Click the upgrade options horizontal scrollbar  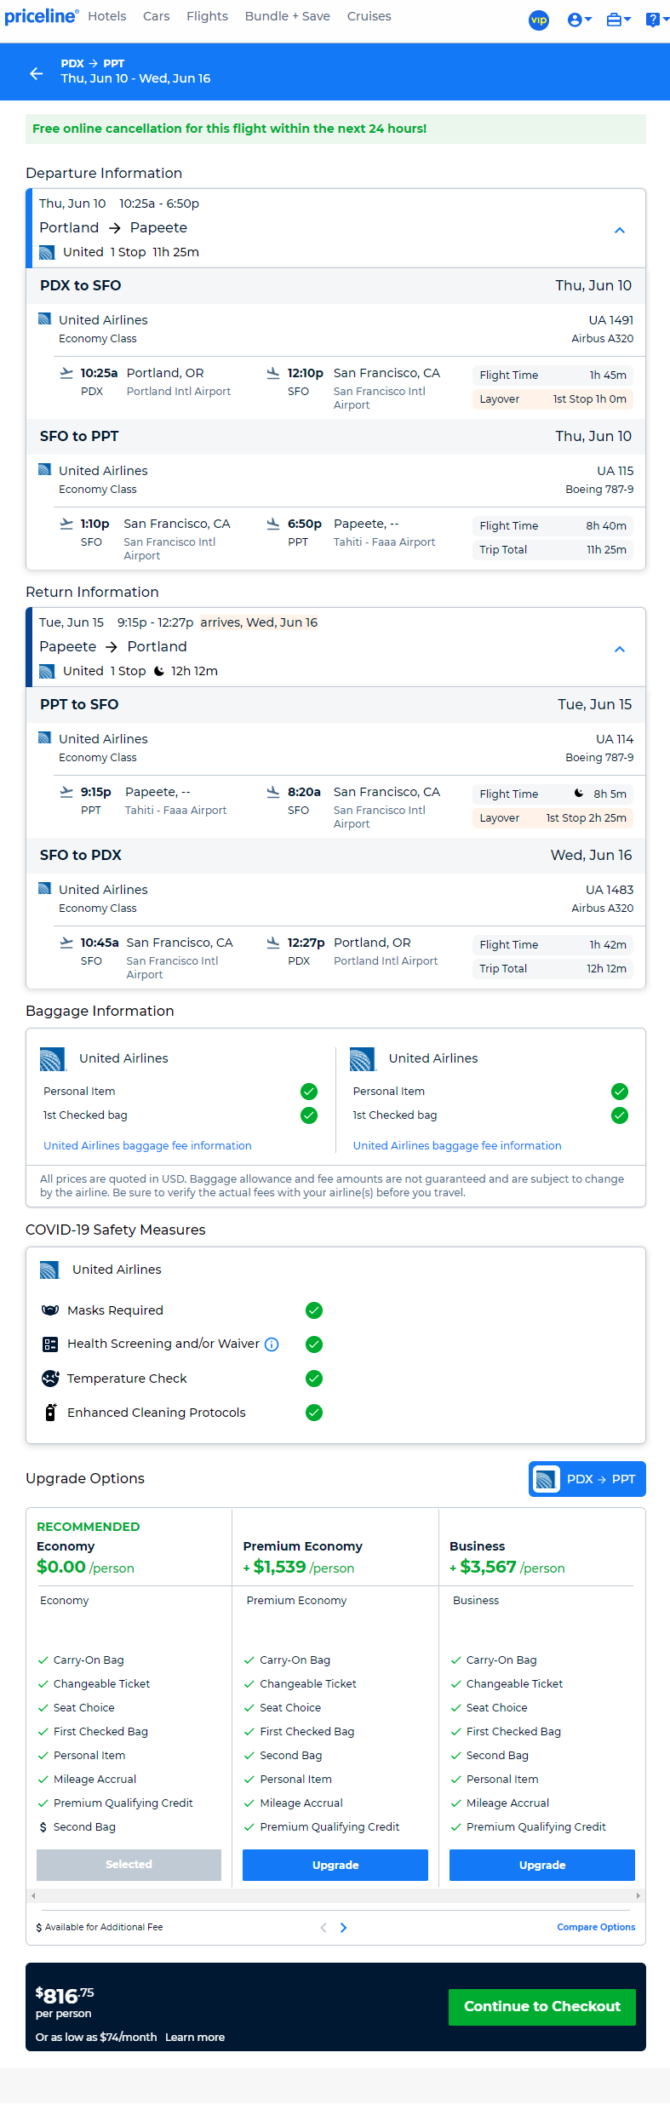tap(335, 1896)
